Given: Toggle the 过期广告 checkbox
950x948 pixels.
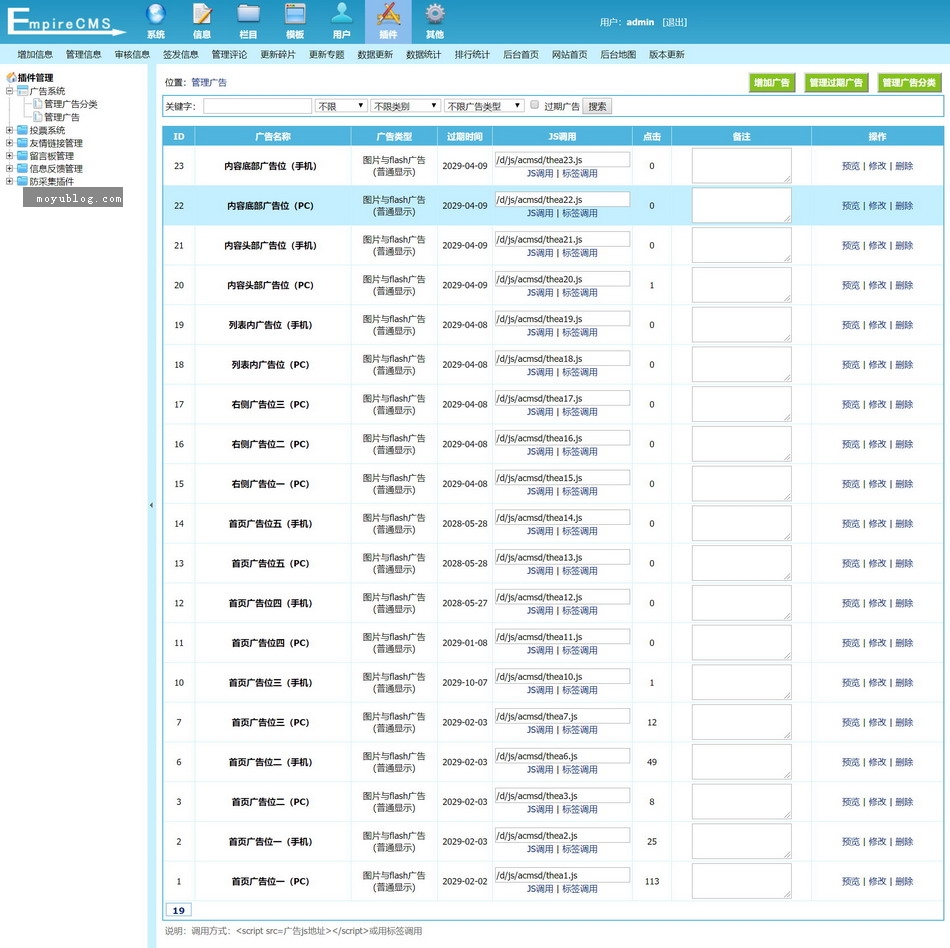Looking at the screenshot, I should tap(534, 105).
